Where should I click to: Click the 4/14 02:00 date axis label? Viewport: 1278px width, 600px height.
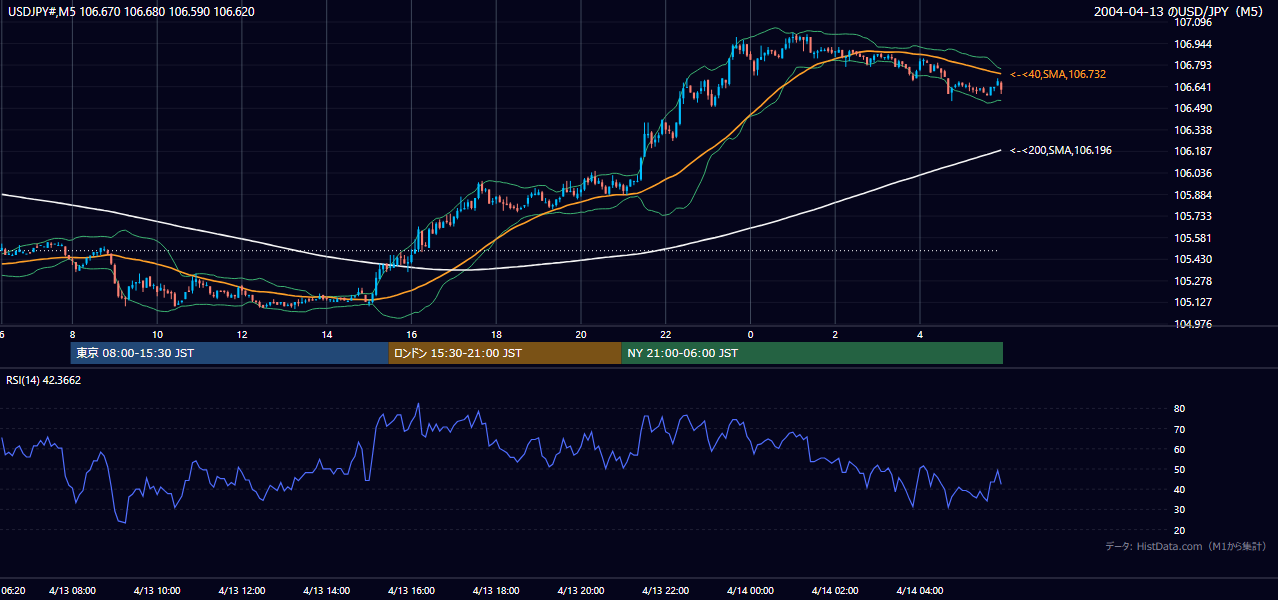pos(836,591)
